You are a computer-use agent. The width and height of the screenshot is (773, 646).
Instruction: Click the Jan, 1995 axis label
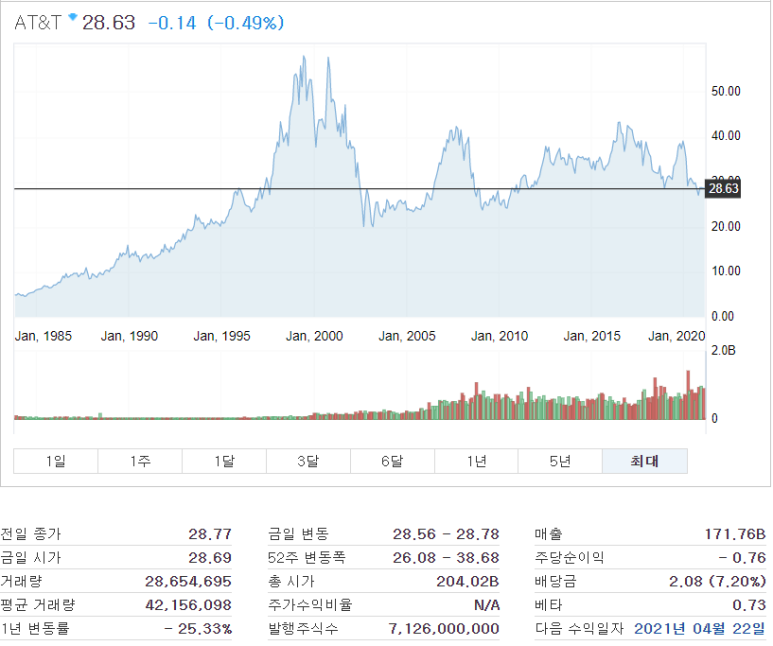pos(222,336)
